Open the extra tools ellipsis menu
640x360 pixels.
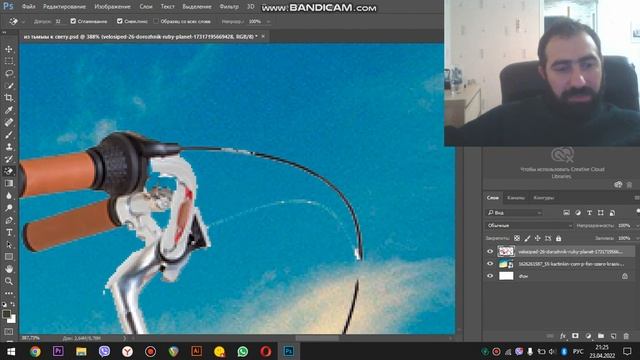(9, 293)
